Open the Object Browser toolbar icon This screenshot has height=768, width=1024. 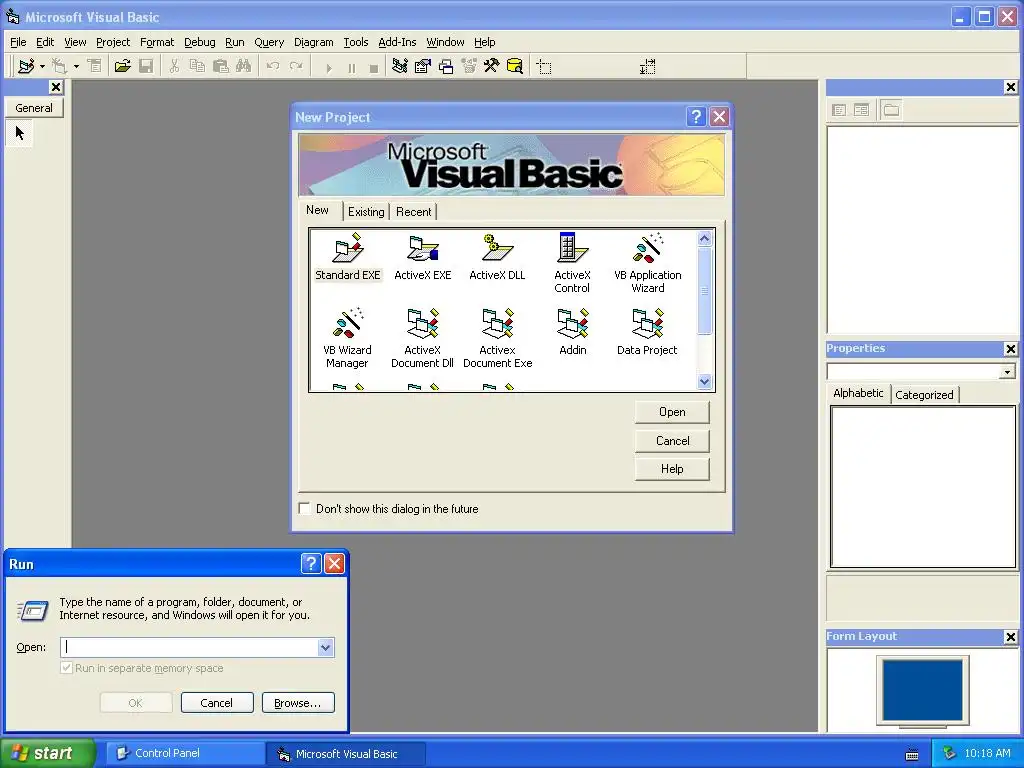[x=469, y=66]
